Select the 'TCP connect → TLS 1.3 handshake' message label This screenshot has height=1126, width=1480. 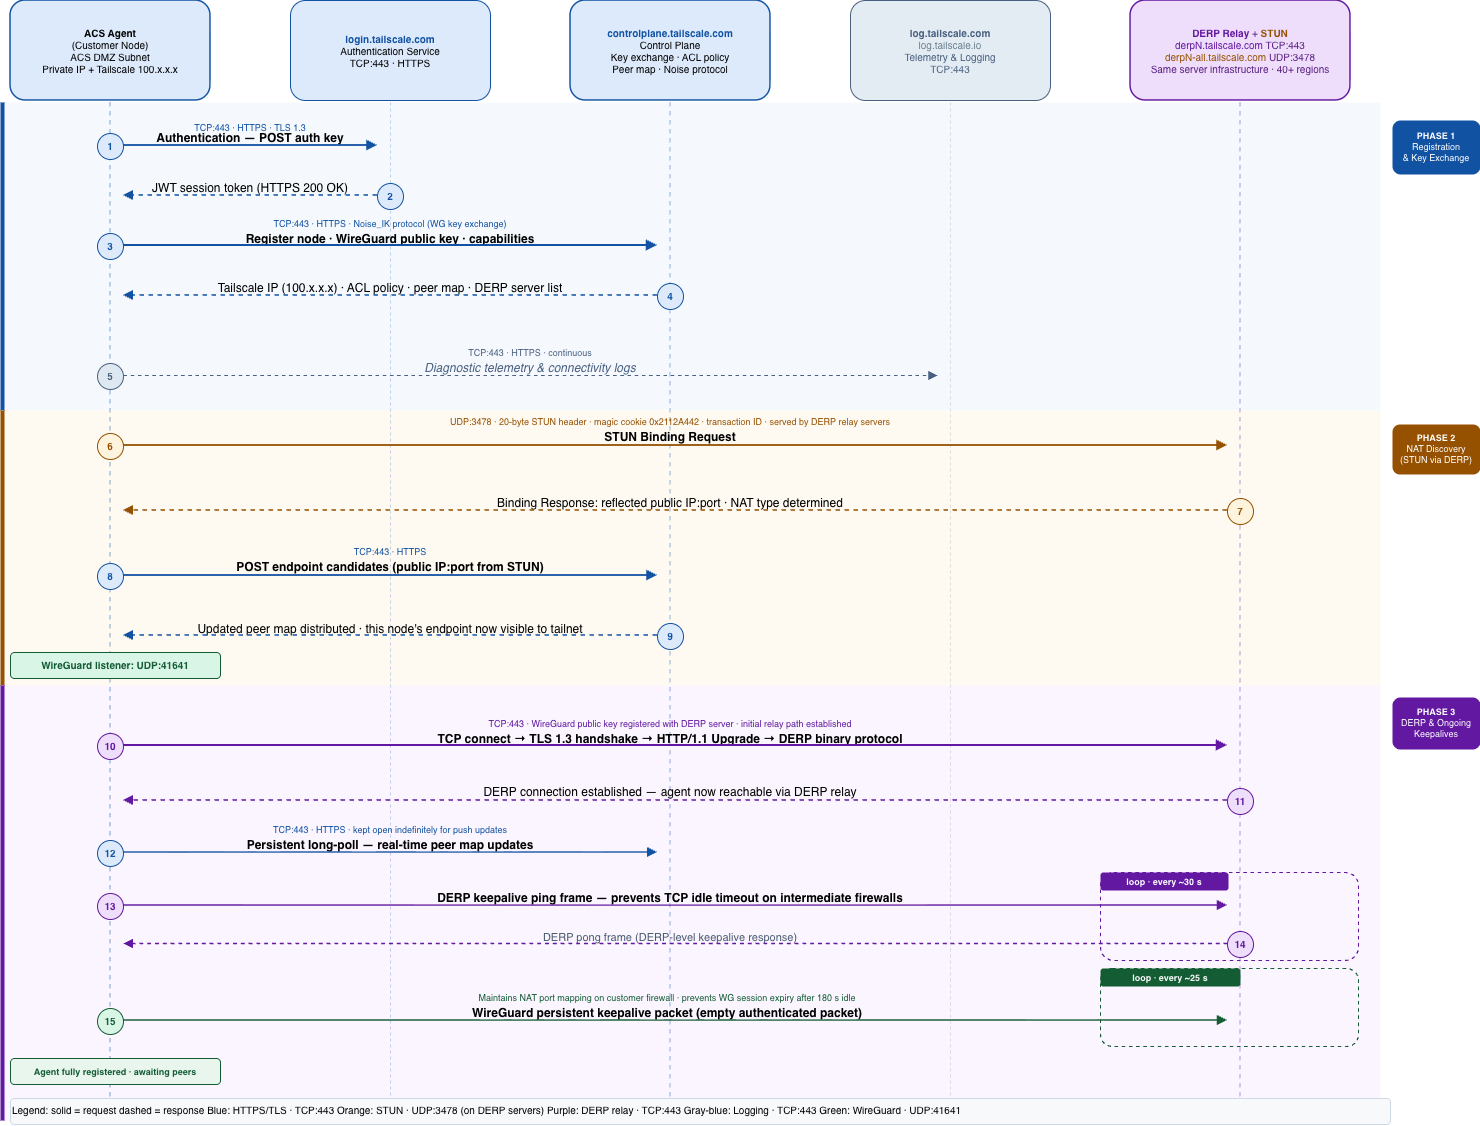pos(670,739)
